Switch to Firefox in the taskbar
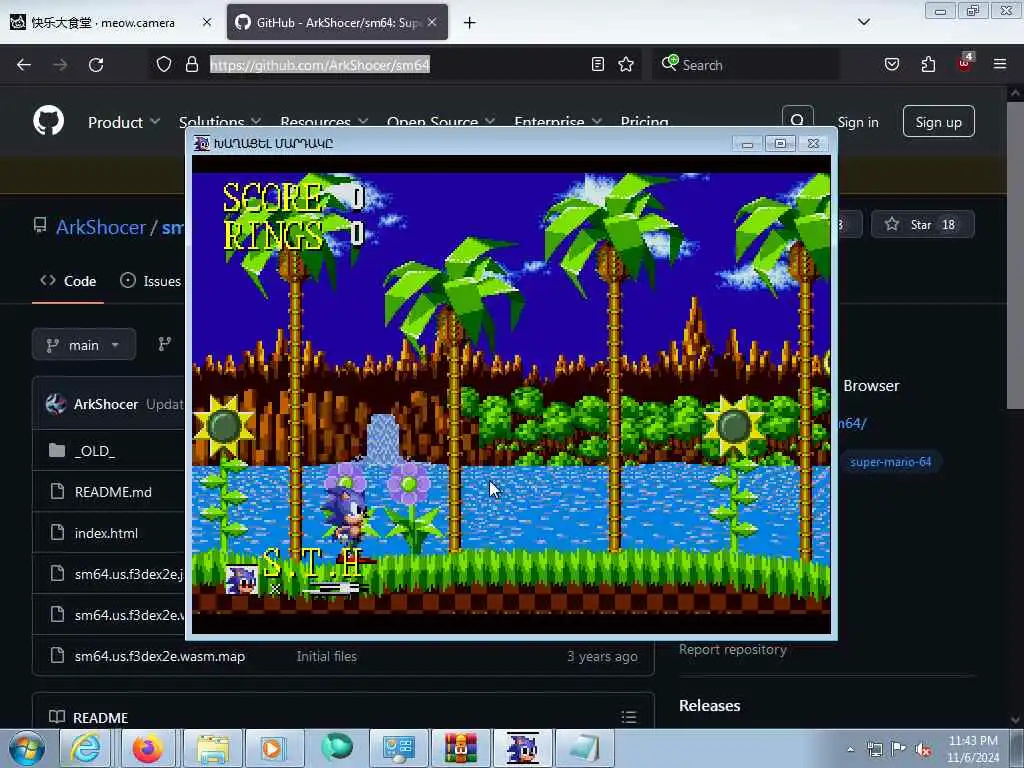This screenshot has height=768, width=1024. (148, 748)
